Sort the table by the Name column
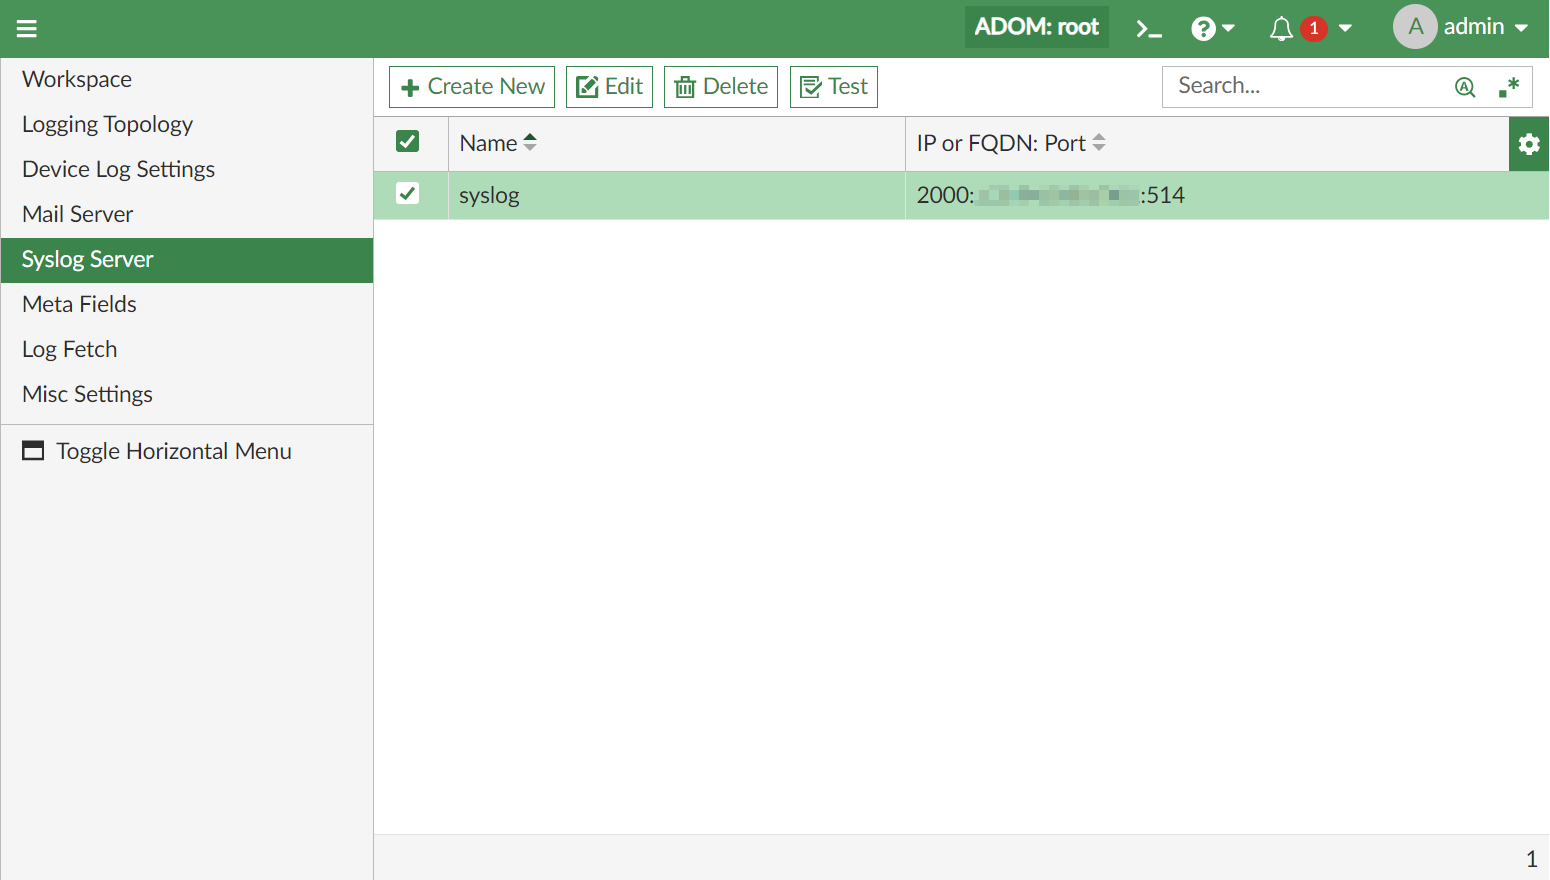This screenshot has height=880, width=1550. click(529, 142)
